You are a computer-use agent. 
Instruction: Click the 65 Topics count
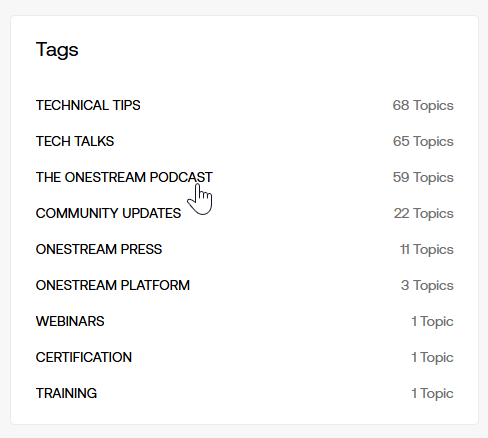(x=423, y=141)
